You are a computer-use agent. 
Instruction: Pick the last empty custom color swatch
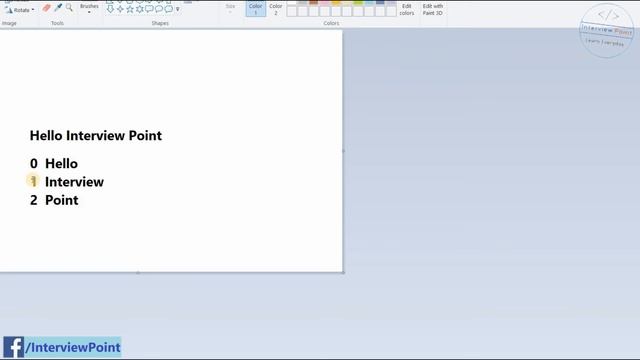[391, 11]
